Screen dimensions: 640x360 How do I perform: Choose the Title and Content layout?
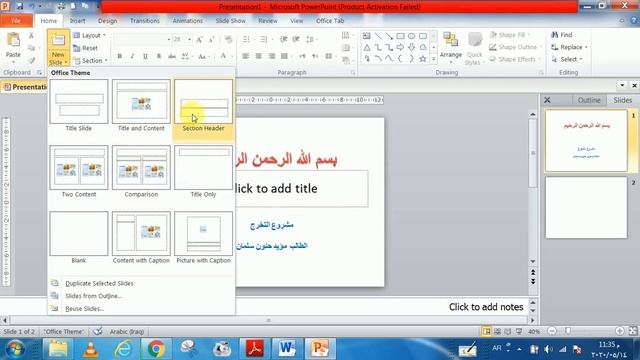pos(141,106)
